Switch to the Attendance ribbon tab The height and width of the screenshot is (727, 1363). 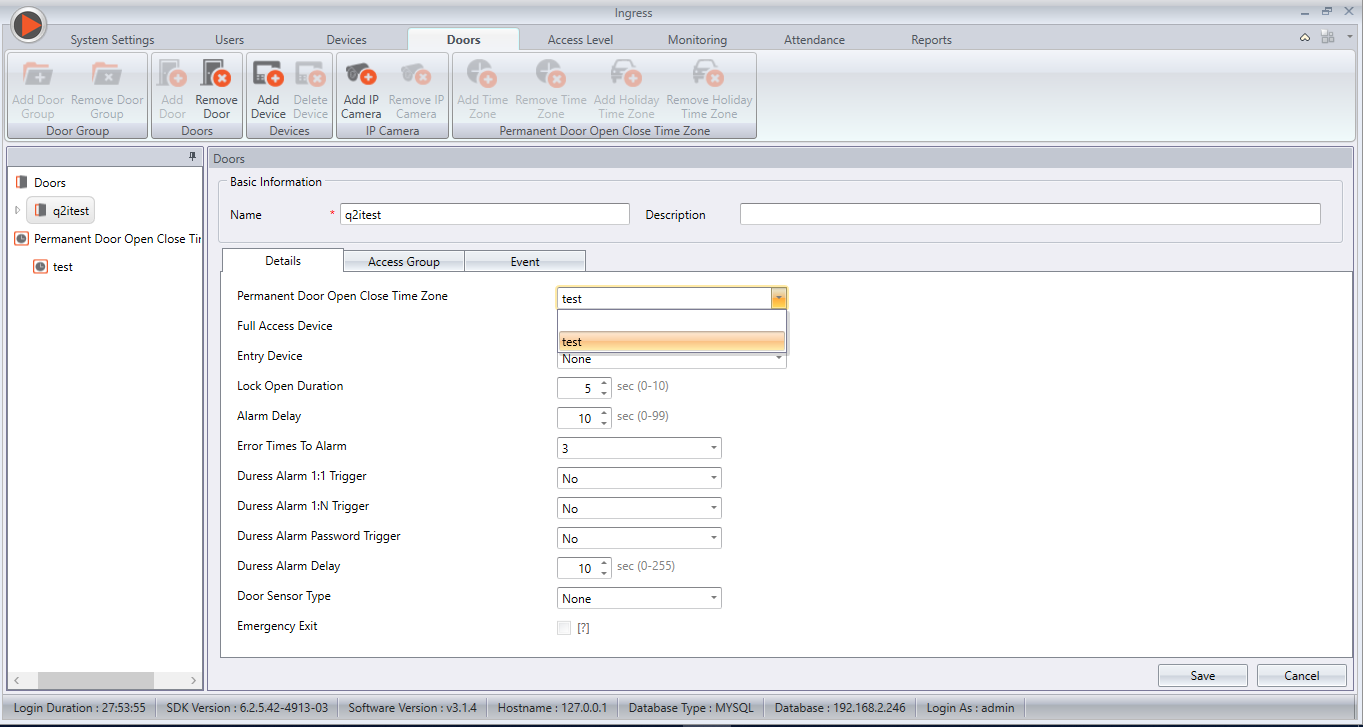[814, 40]
